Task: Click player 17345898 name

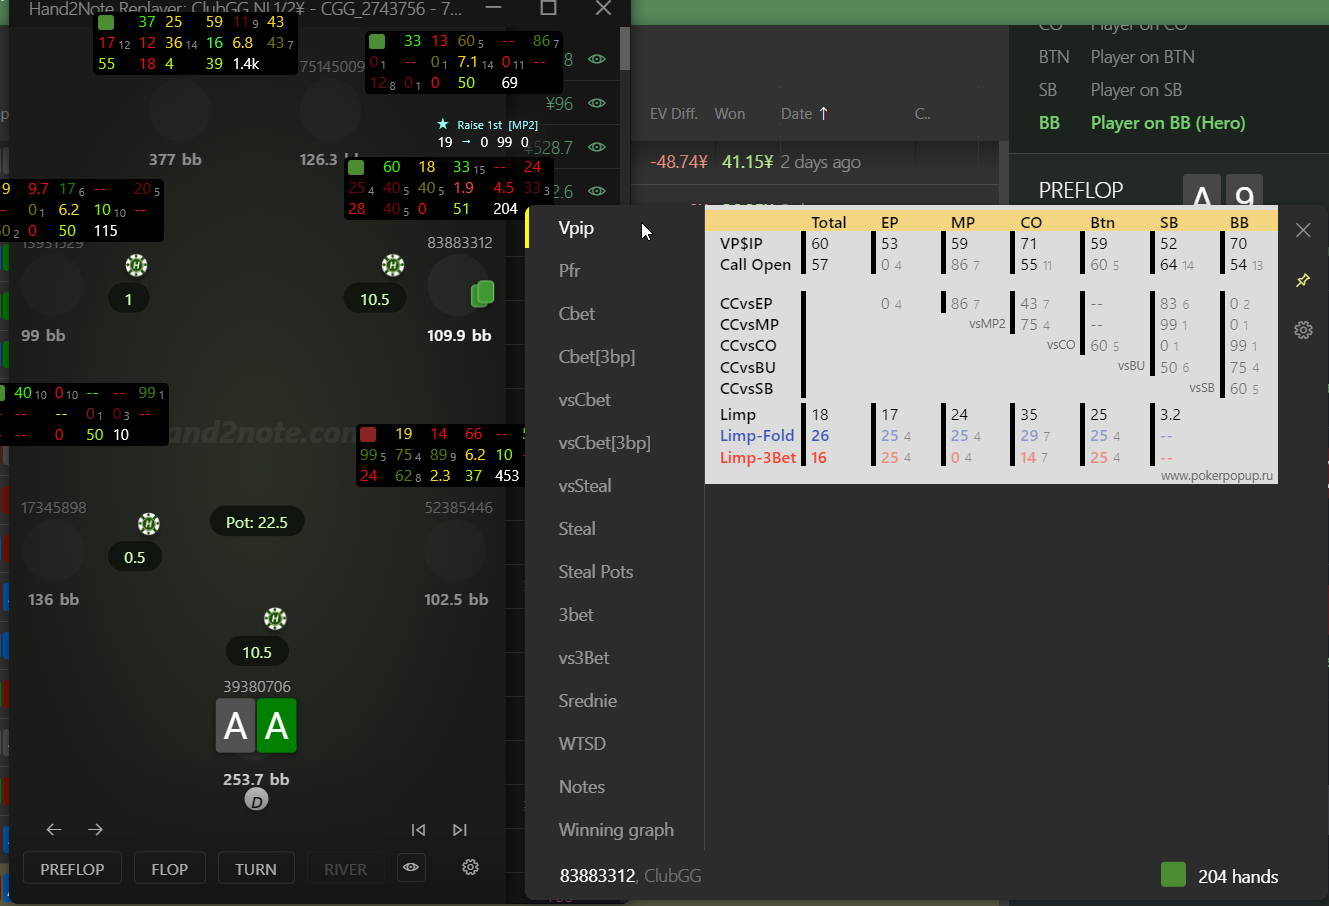Action: click(54, 507)
